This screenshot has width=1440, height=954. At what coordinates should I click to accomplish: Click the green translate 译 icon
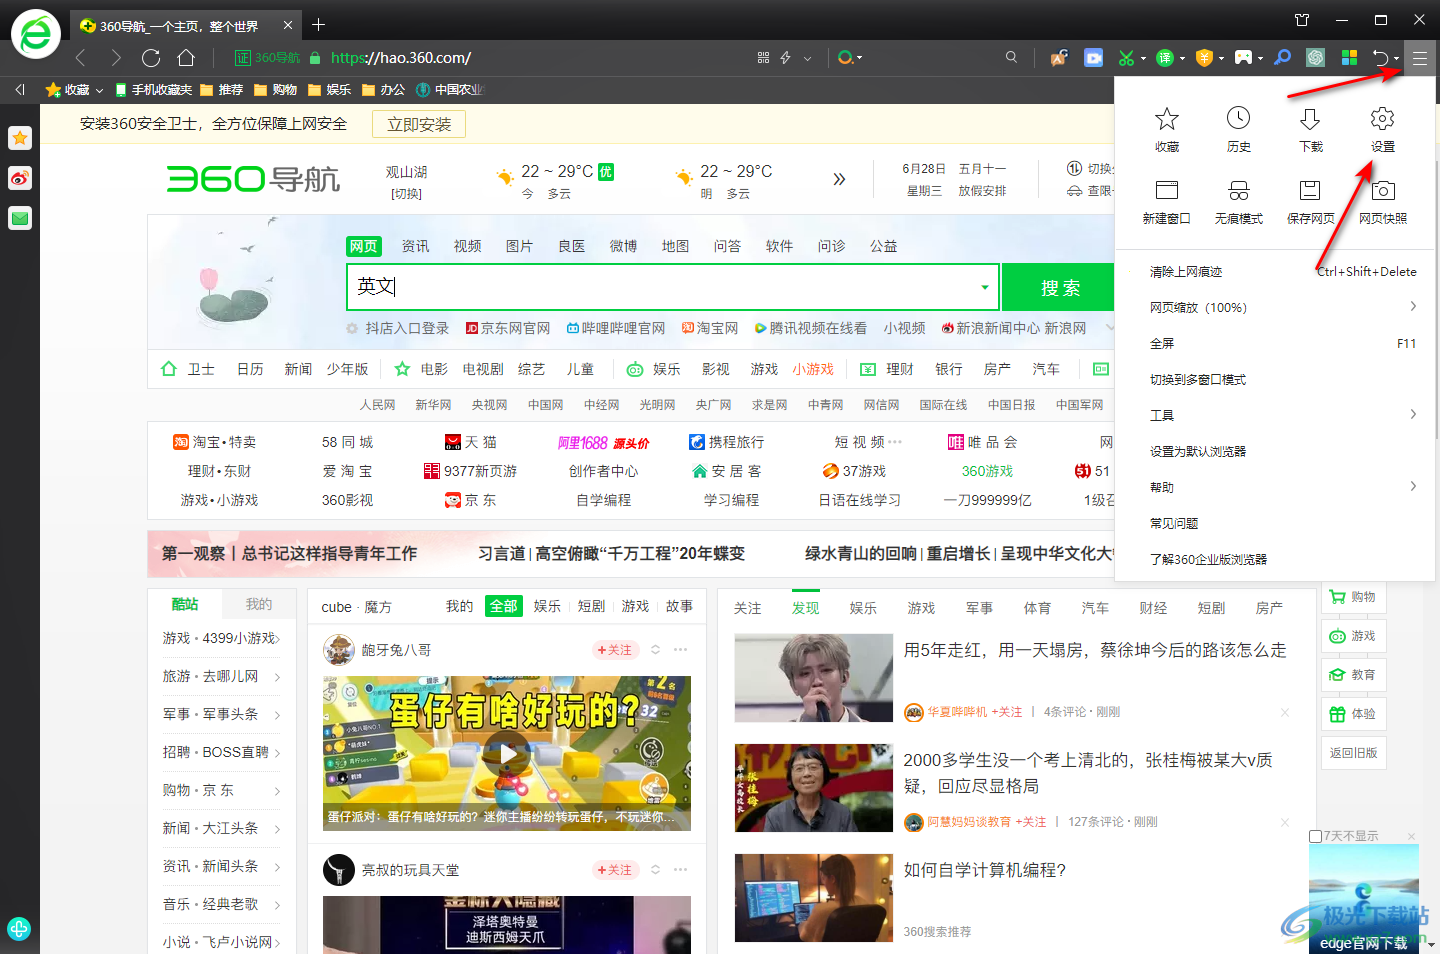[1165, 58]
